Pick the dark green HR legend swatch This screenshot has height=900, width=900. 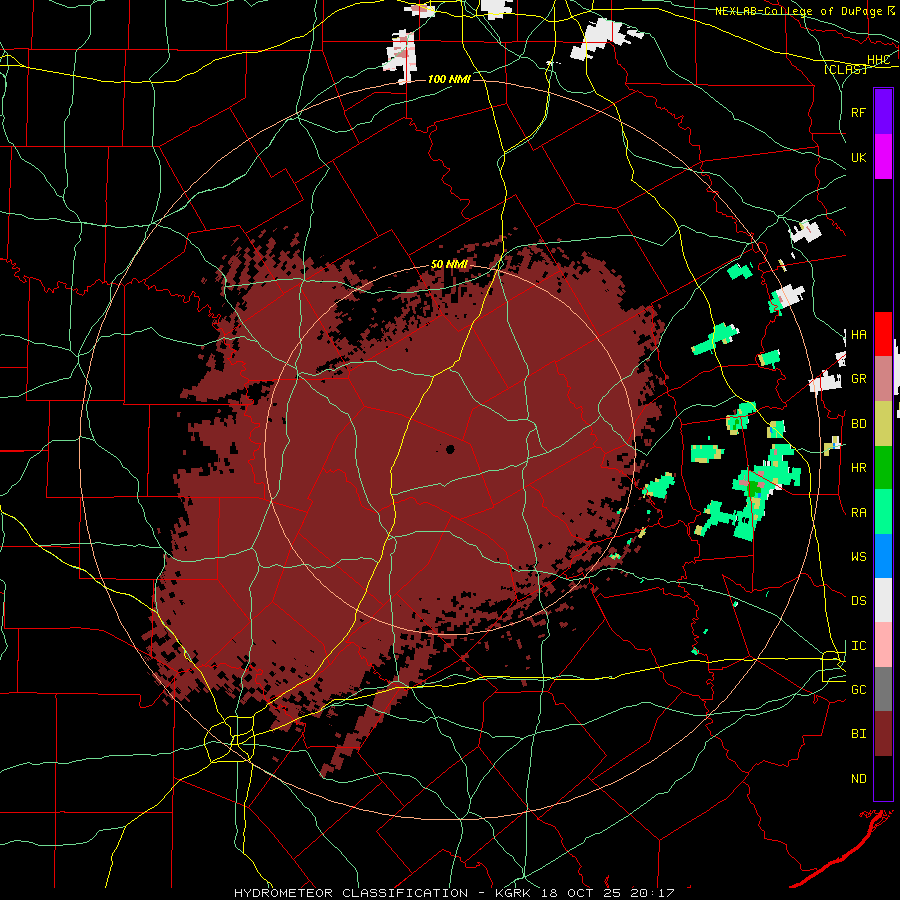(x=883, y=467)
